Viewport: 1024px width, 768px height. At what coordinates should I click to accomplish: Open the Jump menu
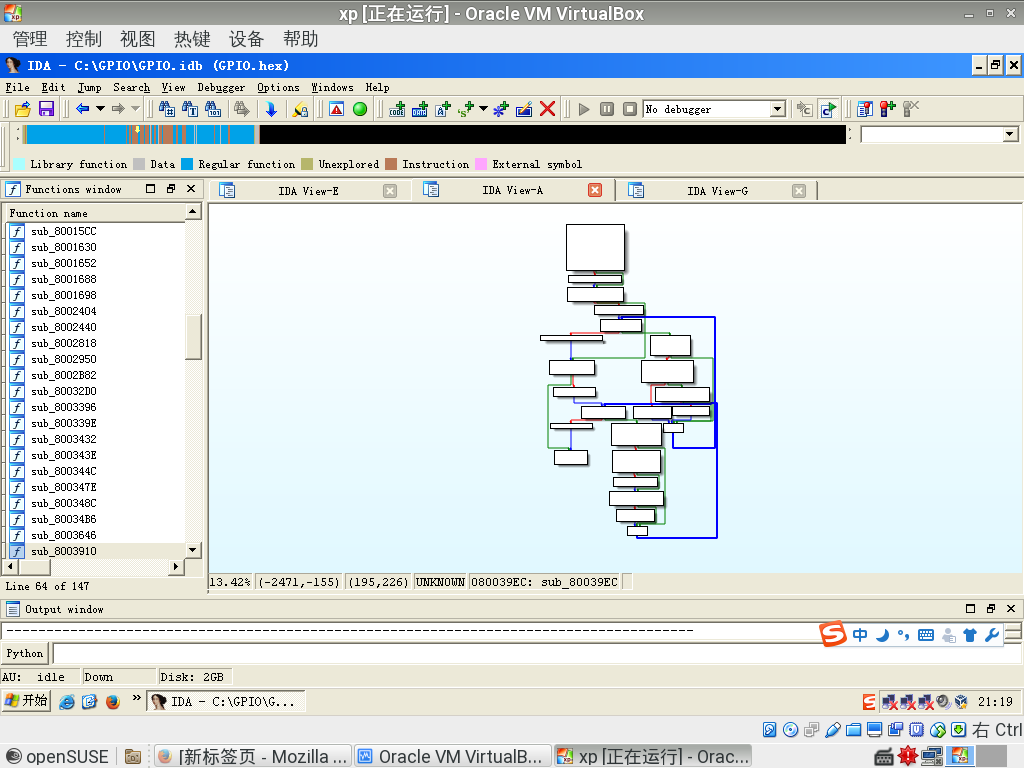[x=89, y=88]
